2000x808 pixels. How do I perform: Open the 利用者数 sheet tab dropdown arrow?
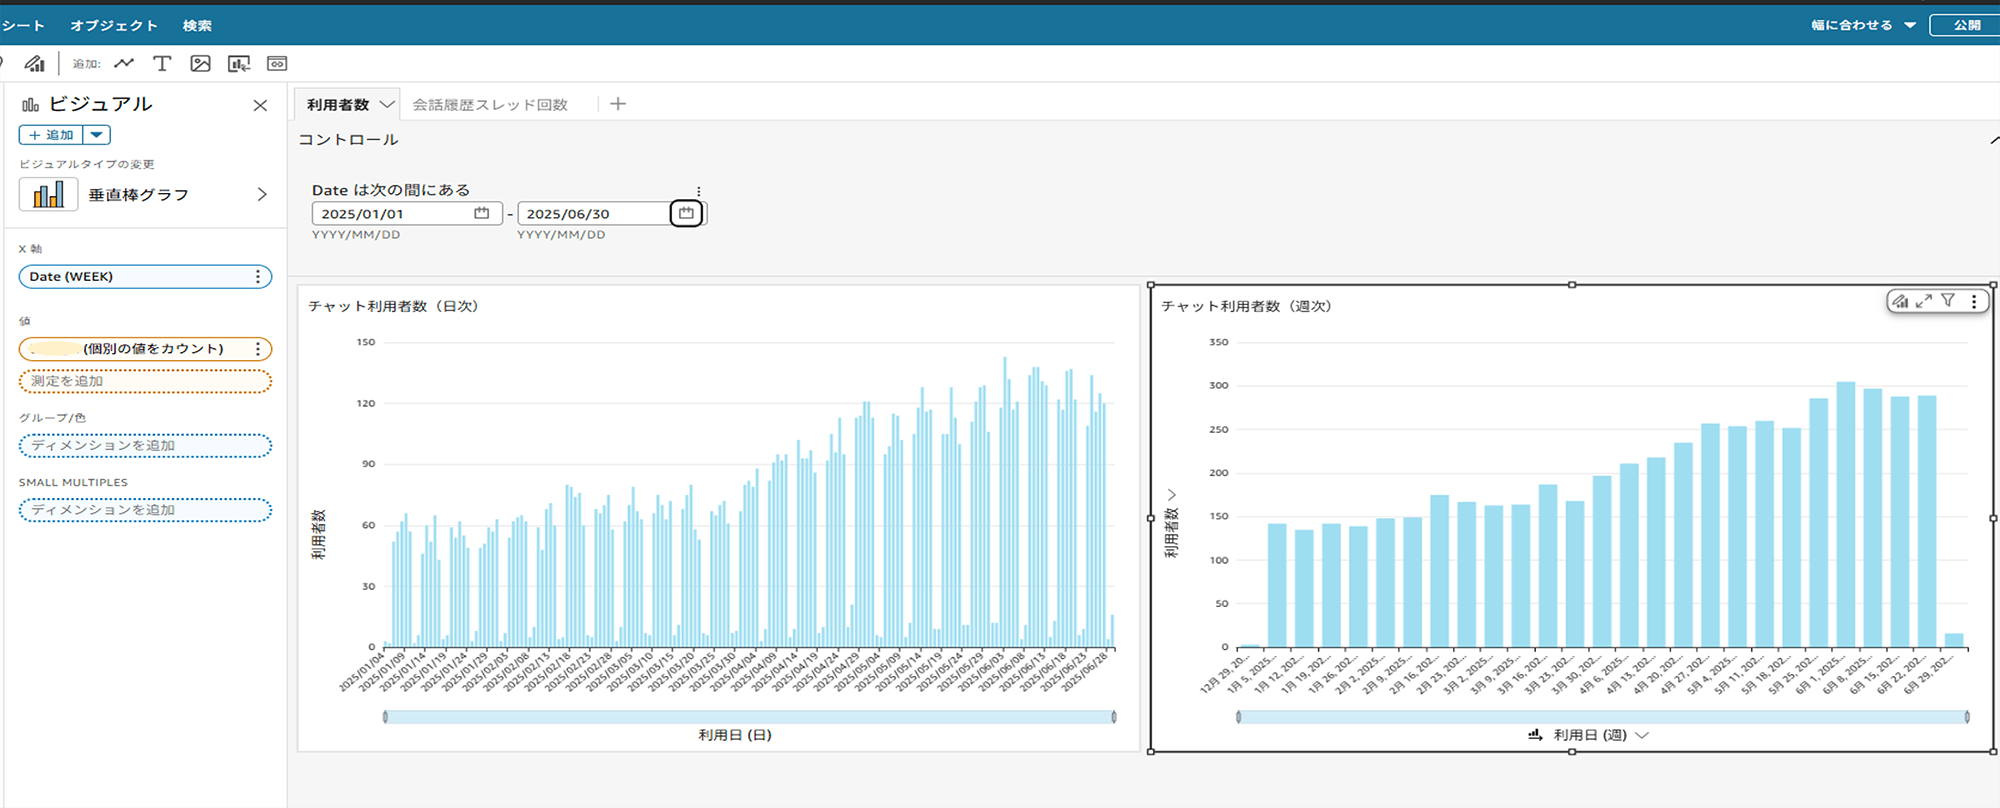pyautogui.click(x=386, y=104)
